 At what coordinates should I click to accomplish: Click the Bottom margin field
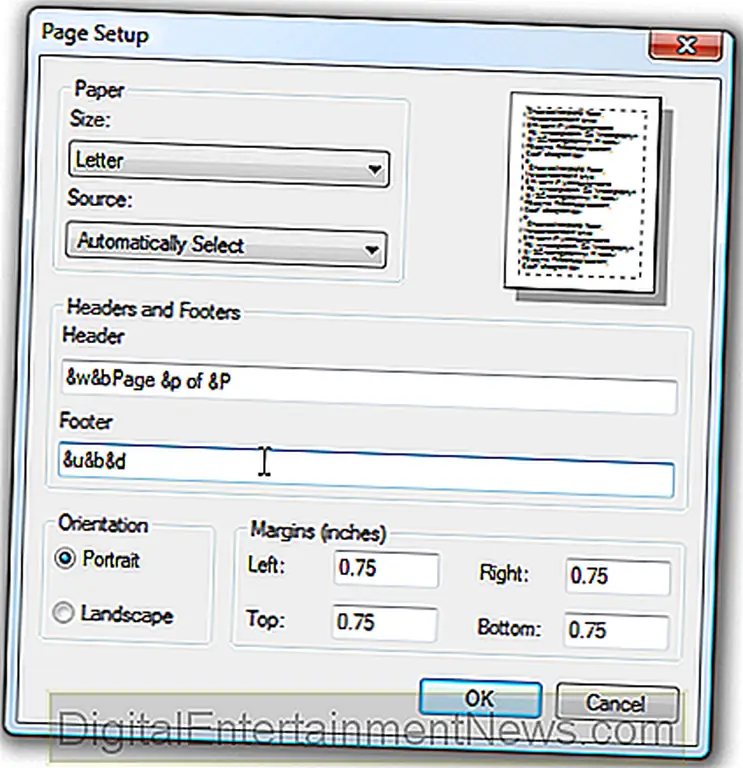(x=616, y=631)
